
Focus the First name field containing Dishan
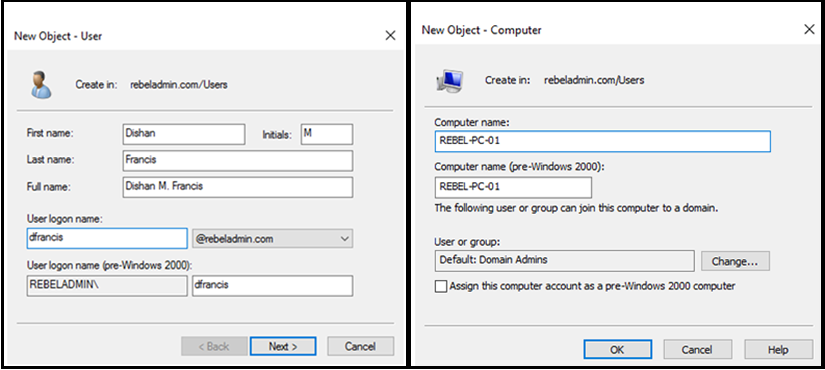pos(184,134)
